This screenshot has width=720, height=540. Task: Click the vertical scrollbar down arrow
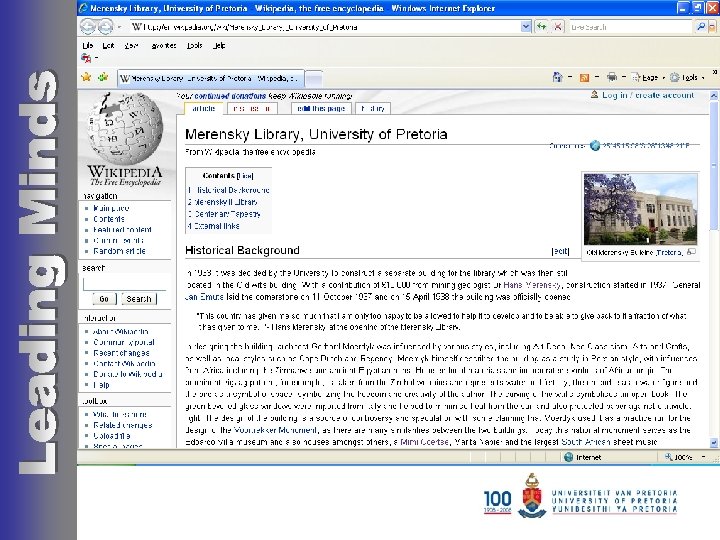pos(714,443)
